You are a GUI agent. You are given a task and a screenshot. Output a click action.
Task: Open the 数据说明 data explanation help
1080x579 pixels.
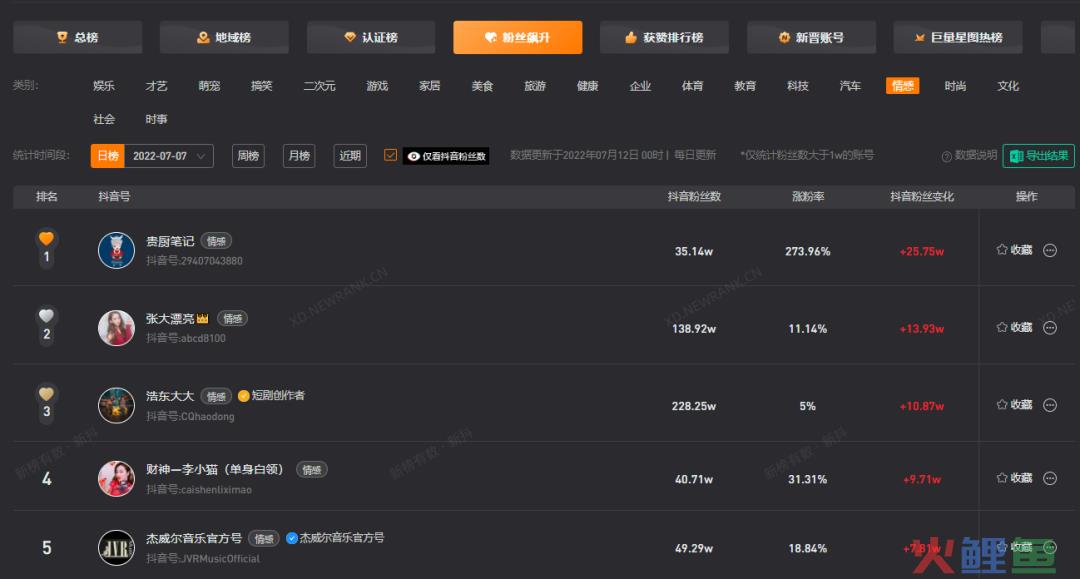click(969, 156)
